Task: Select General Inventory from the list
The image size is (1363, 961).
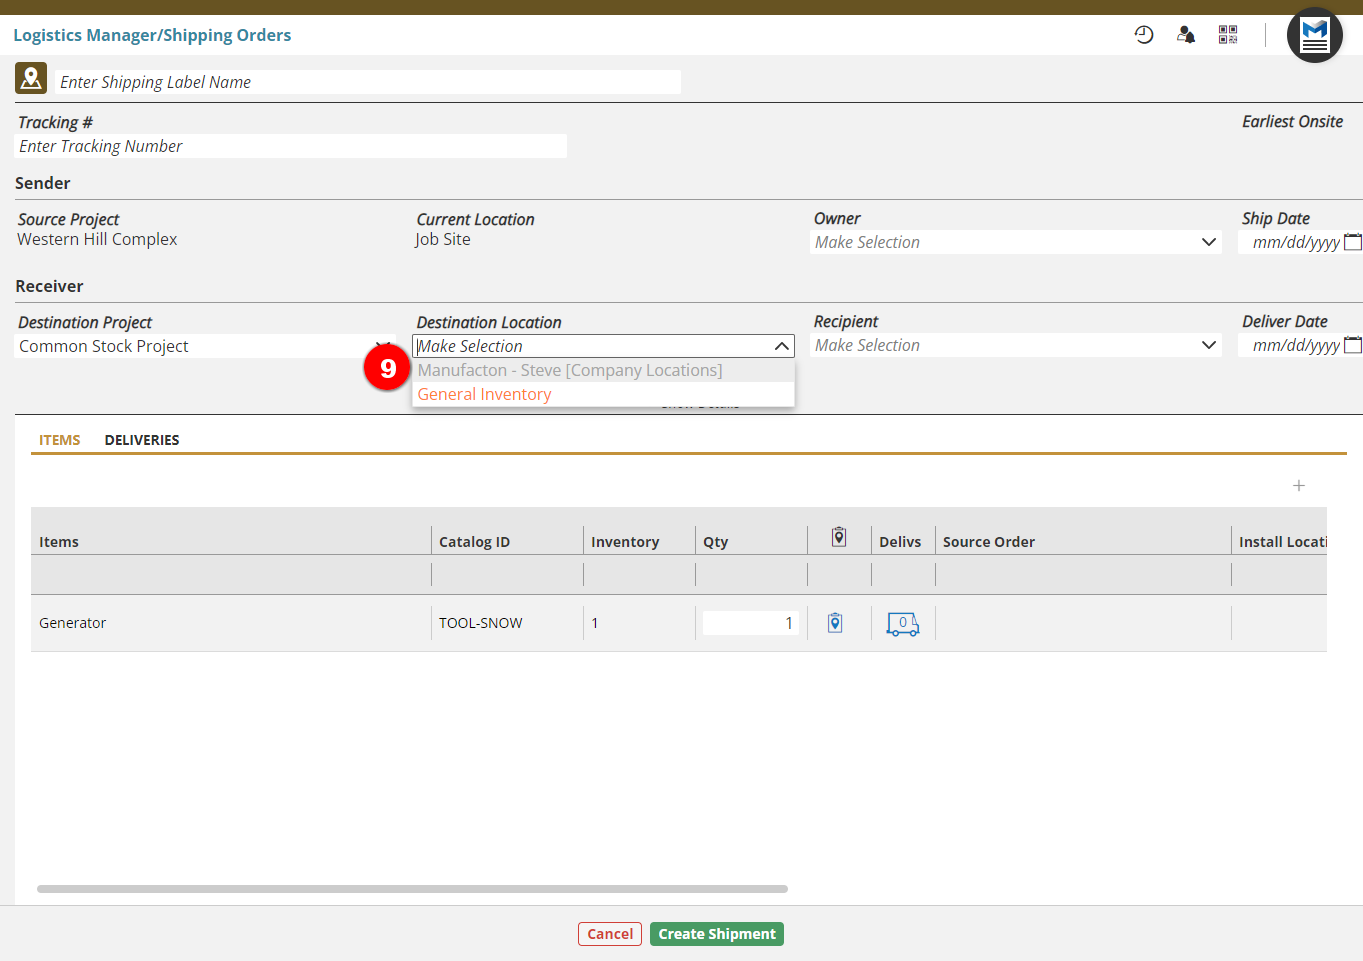Action: click(x=485, y=394)
